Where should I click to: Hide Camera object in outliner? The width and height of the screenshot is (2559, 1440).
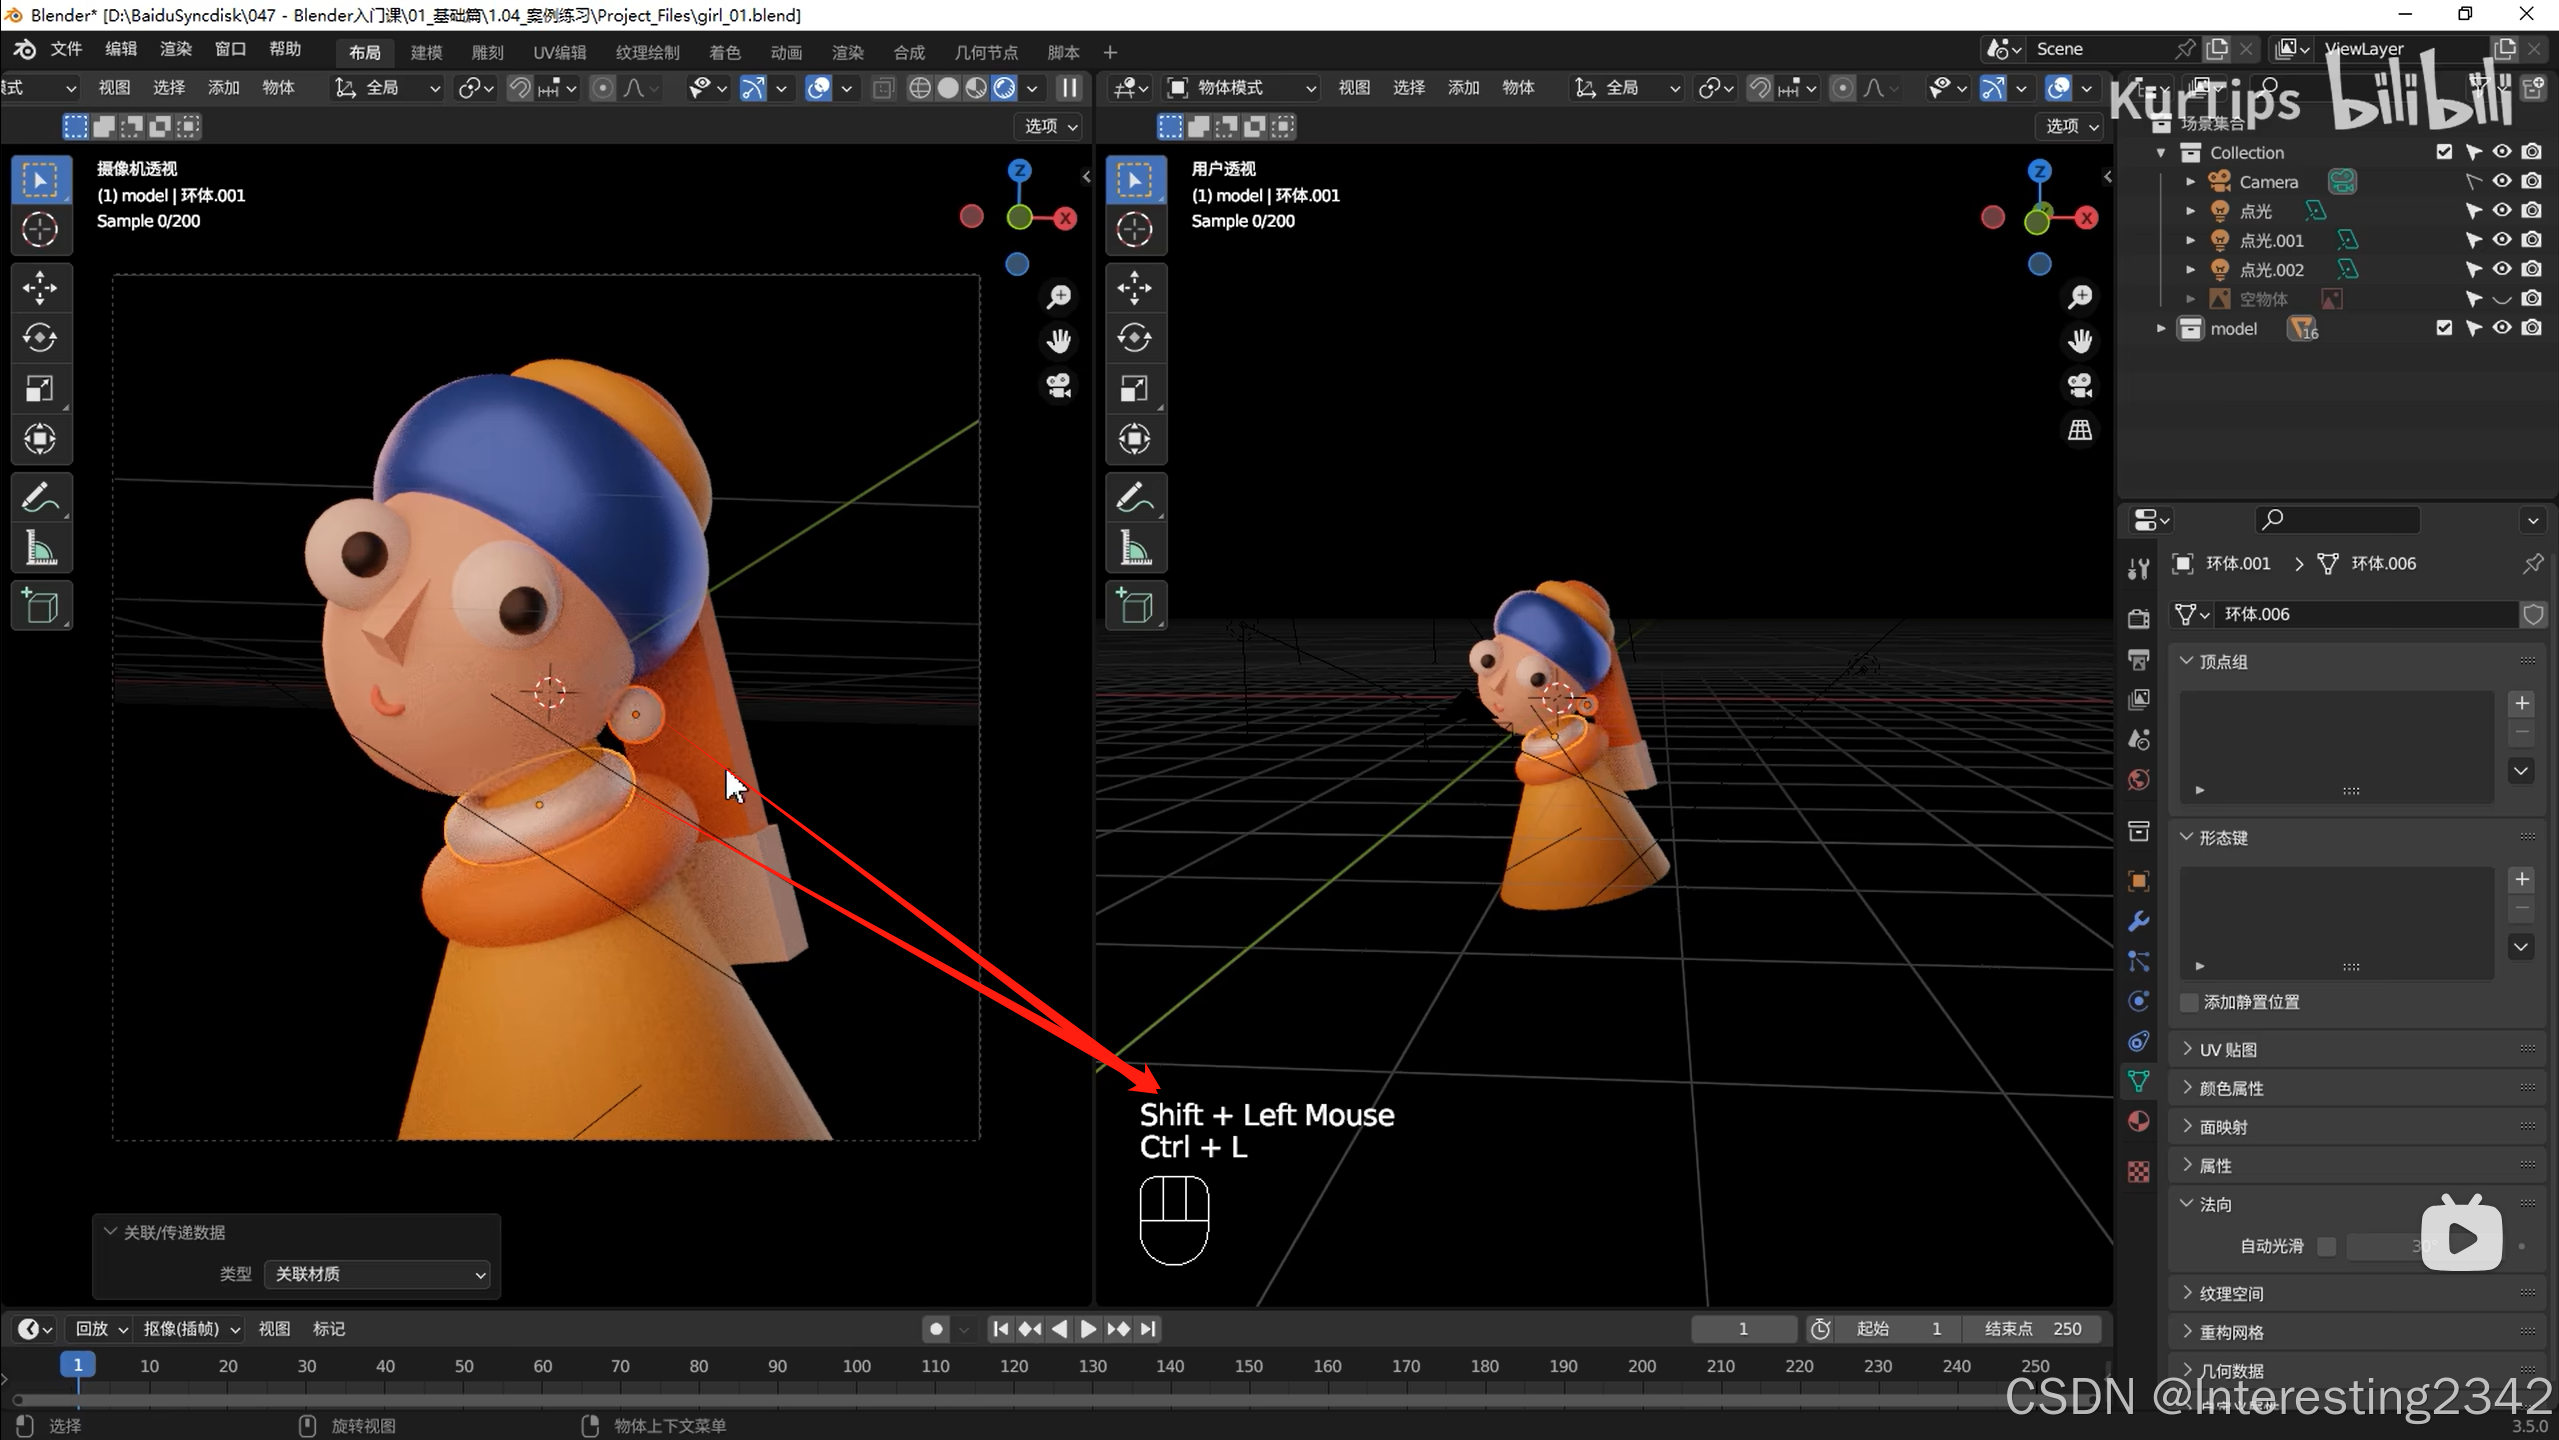(2502, 182)
